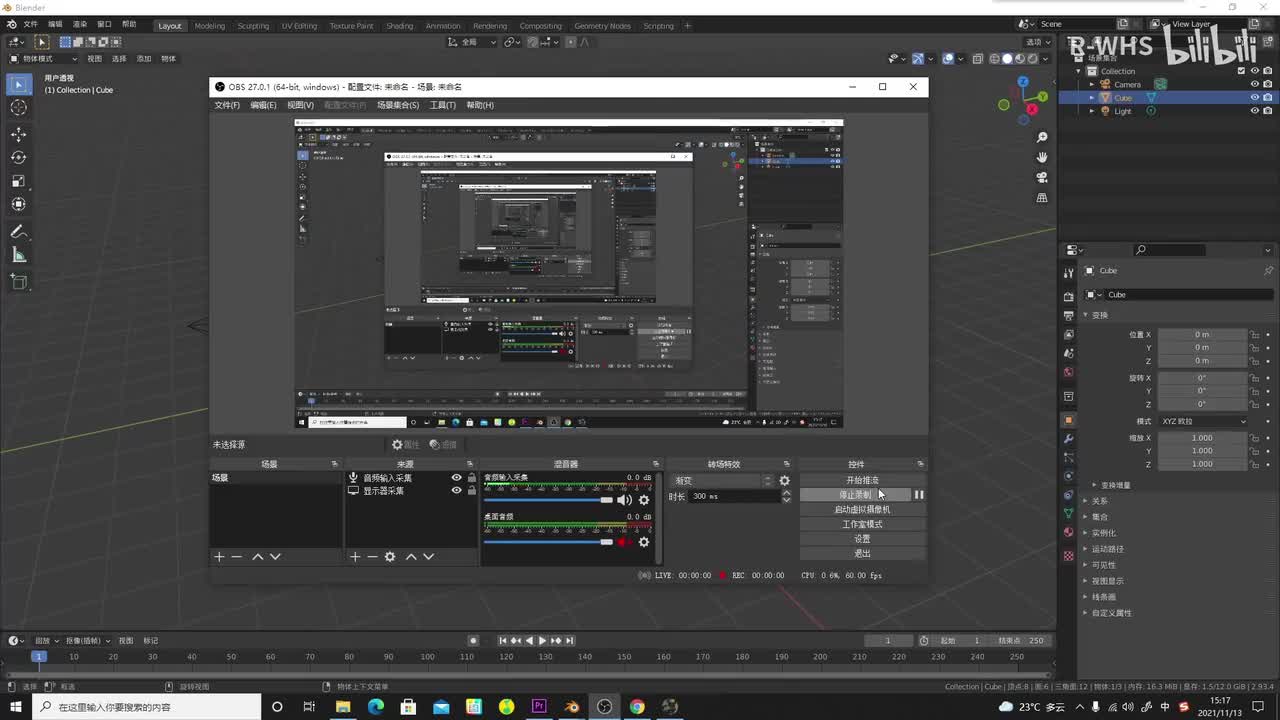The width and height of the screenshot is (1280, 720).
Task: Open the 模式 XYZ 欧拉 rotation mode dropdown
Action: 1204,421
